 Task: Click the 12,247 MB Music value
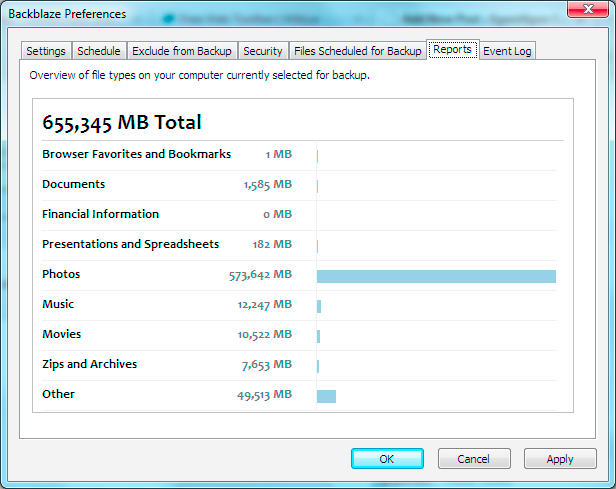coord(265,305)
